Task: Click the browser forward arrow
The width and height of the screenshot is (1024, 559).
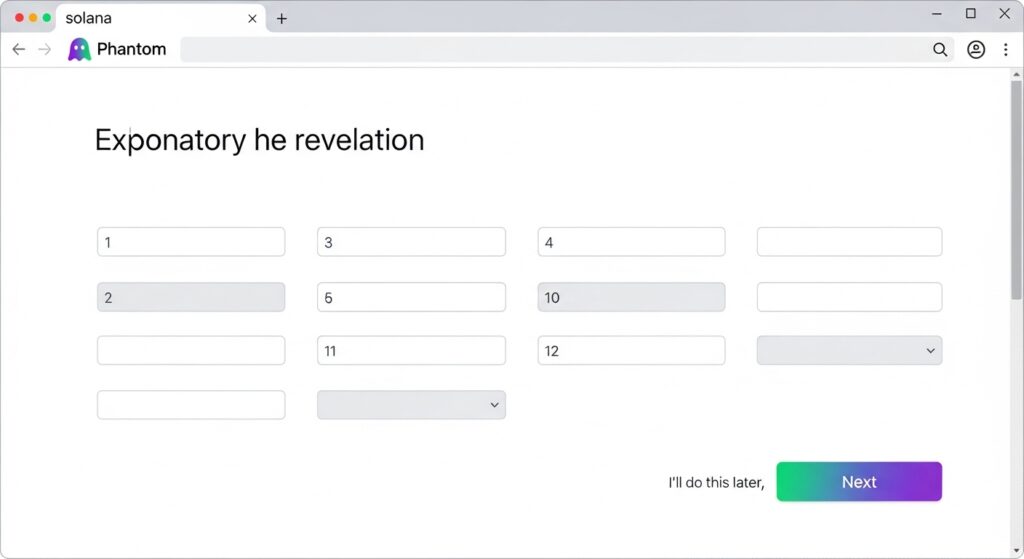Action: pos(44,49)
